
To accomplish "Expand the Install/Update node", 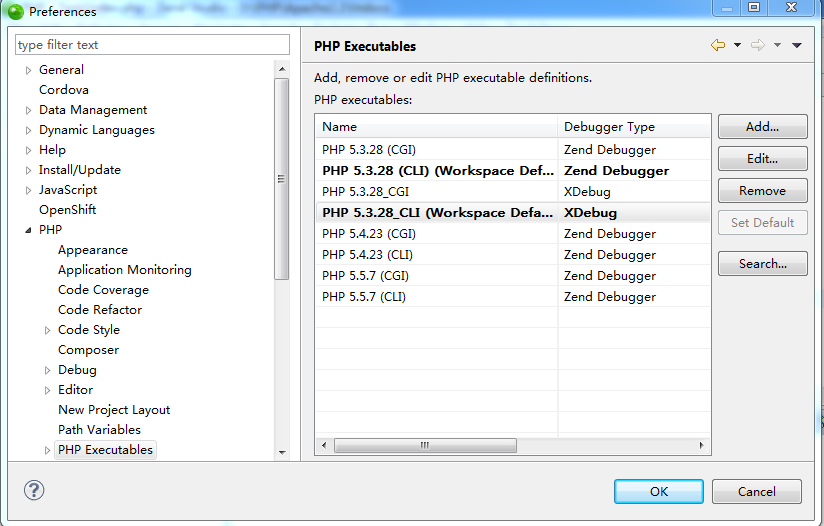I will tap(28, 170).
